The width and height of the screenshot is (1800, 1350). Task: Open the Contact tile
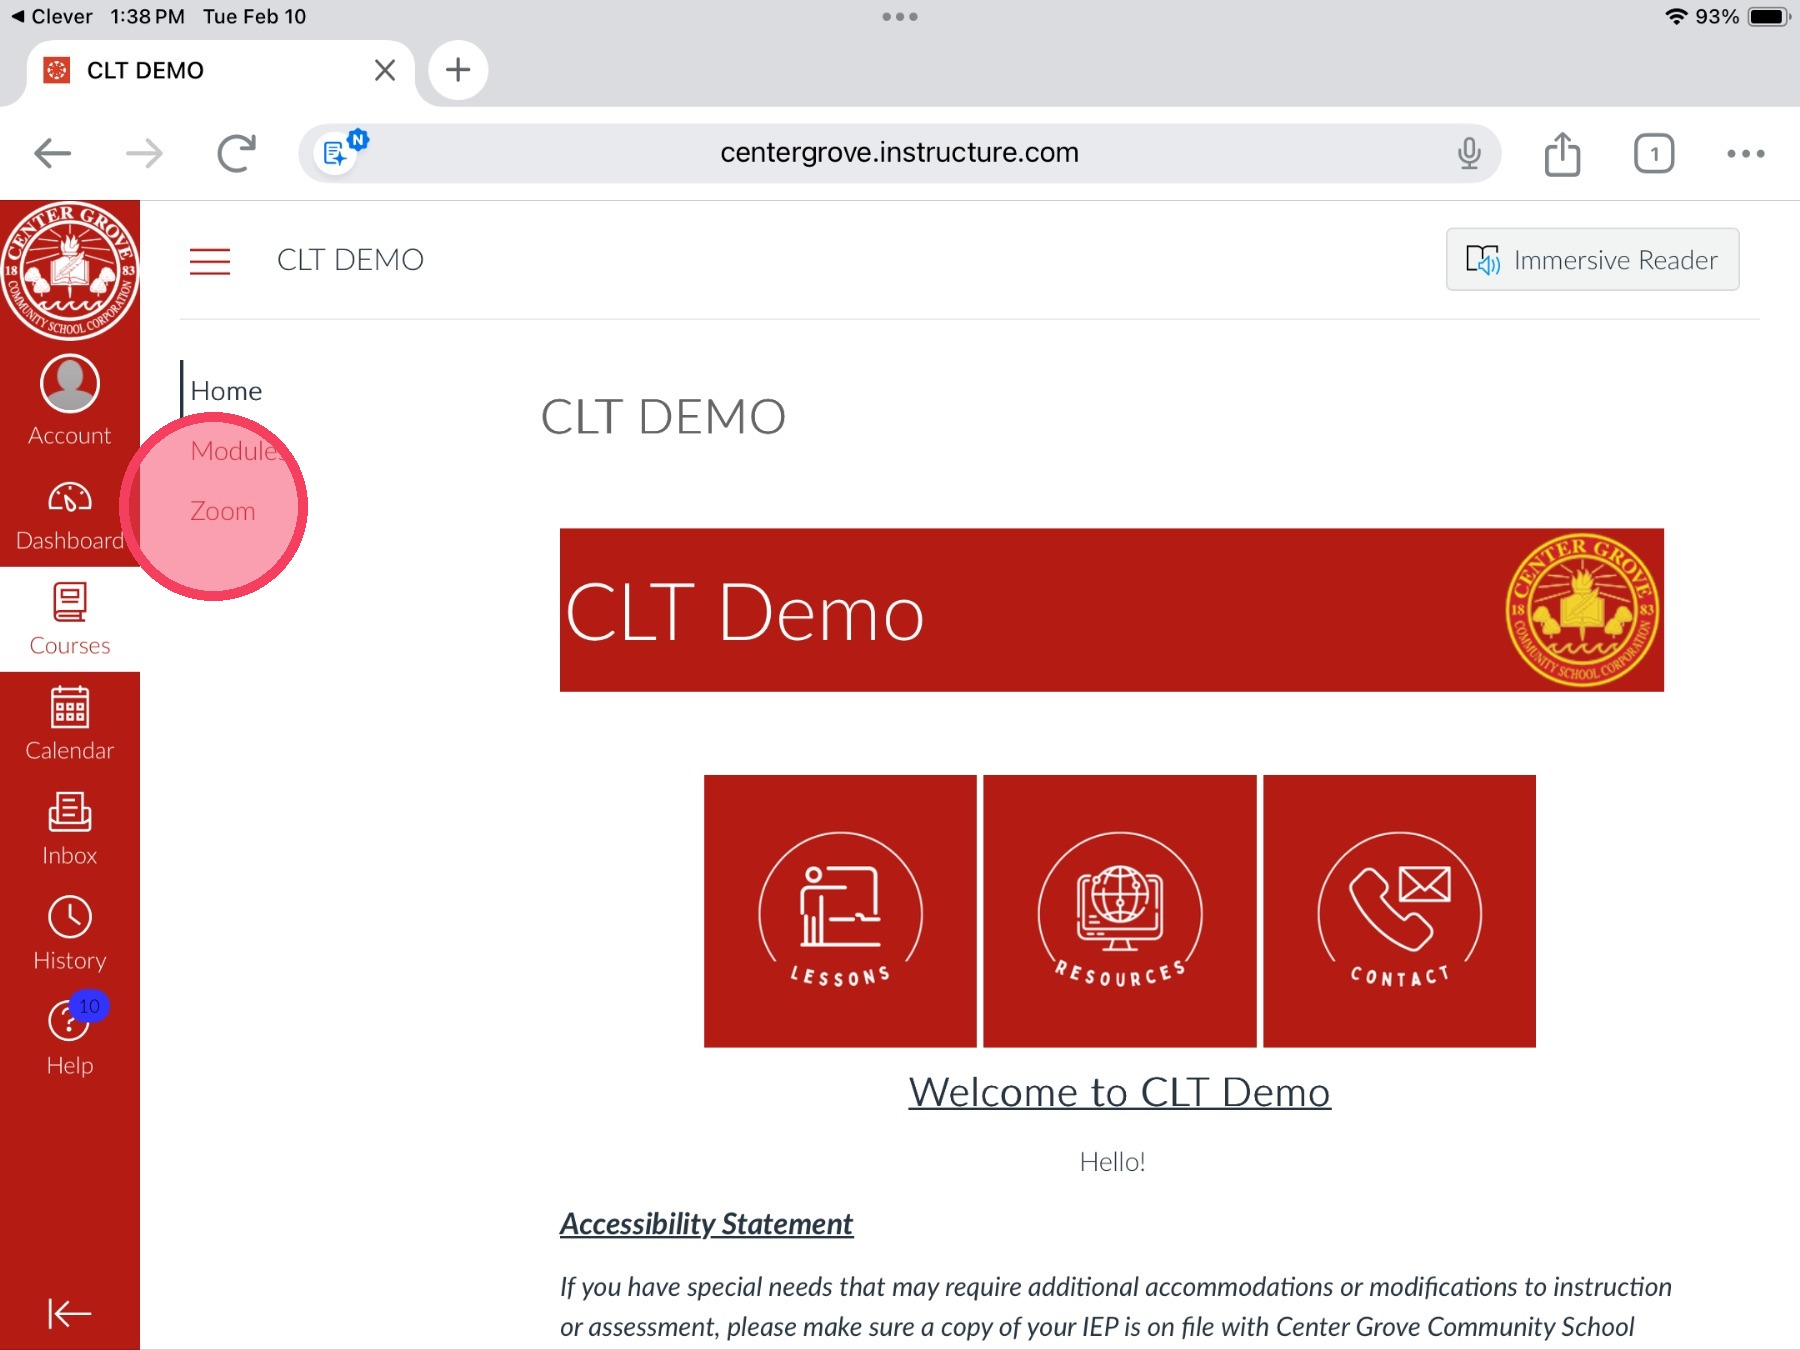pos(1400,911)
